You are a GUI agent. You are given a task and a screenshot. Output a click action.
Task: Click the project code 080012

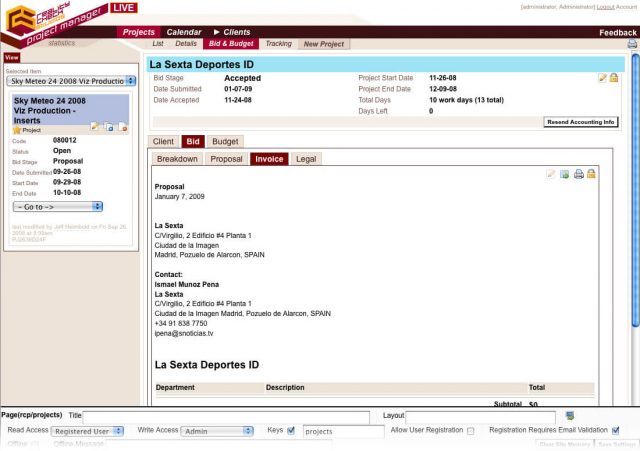click(64, 140)
